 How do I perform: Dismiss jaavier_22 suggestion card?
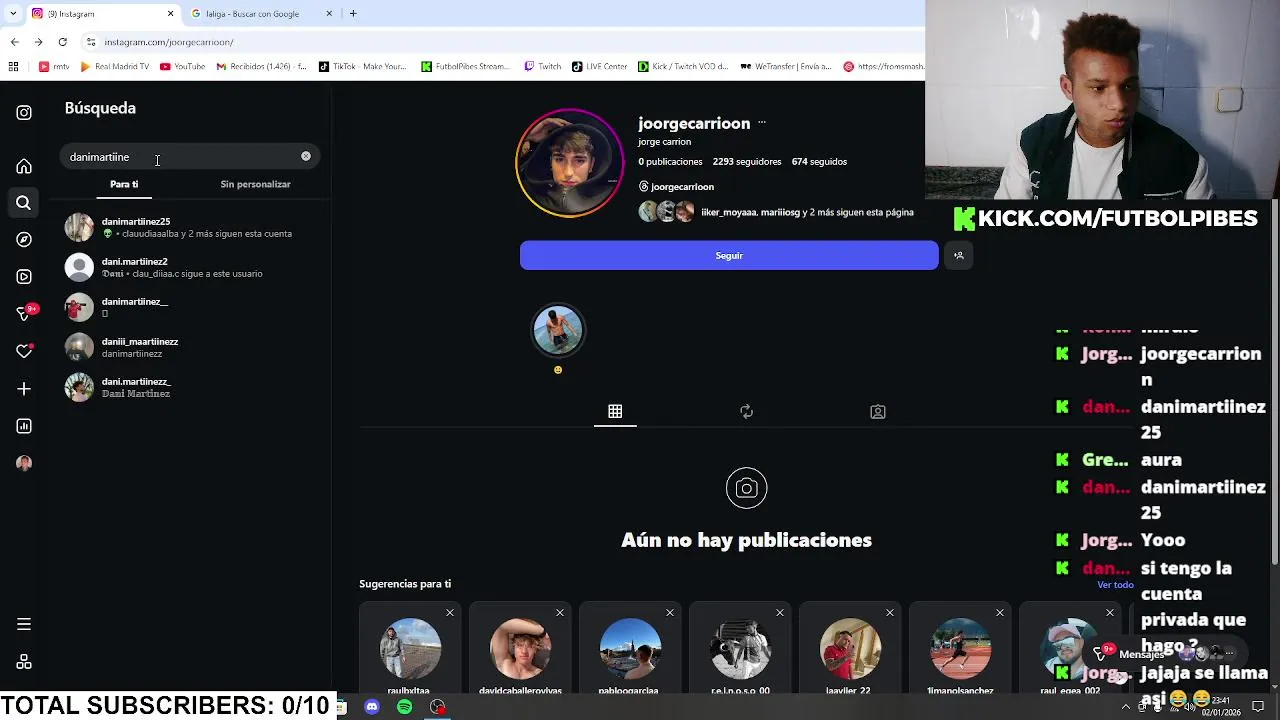[890, 612]
